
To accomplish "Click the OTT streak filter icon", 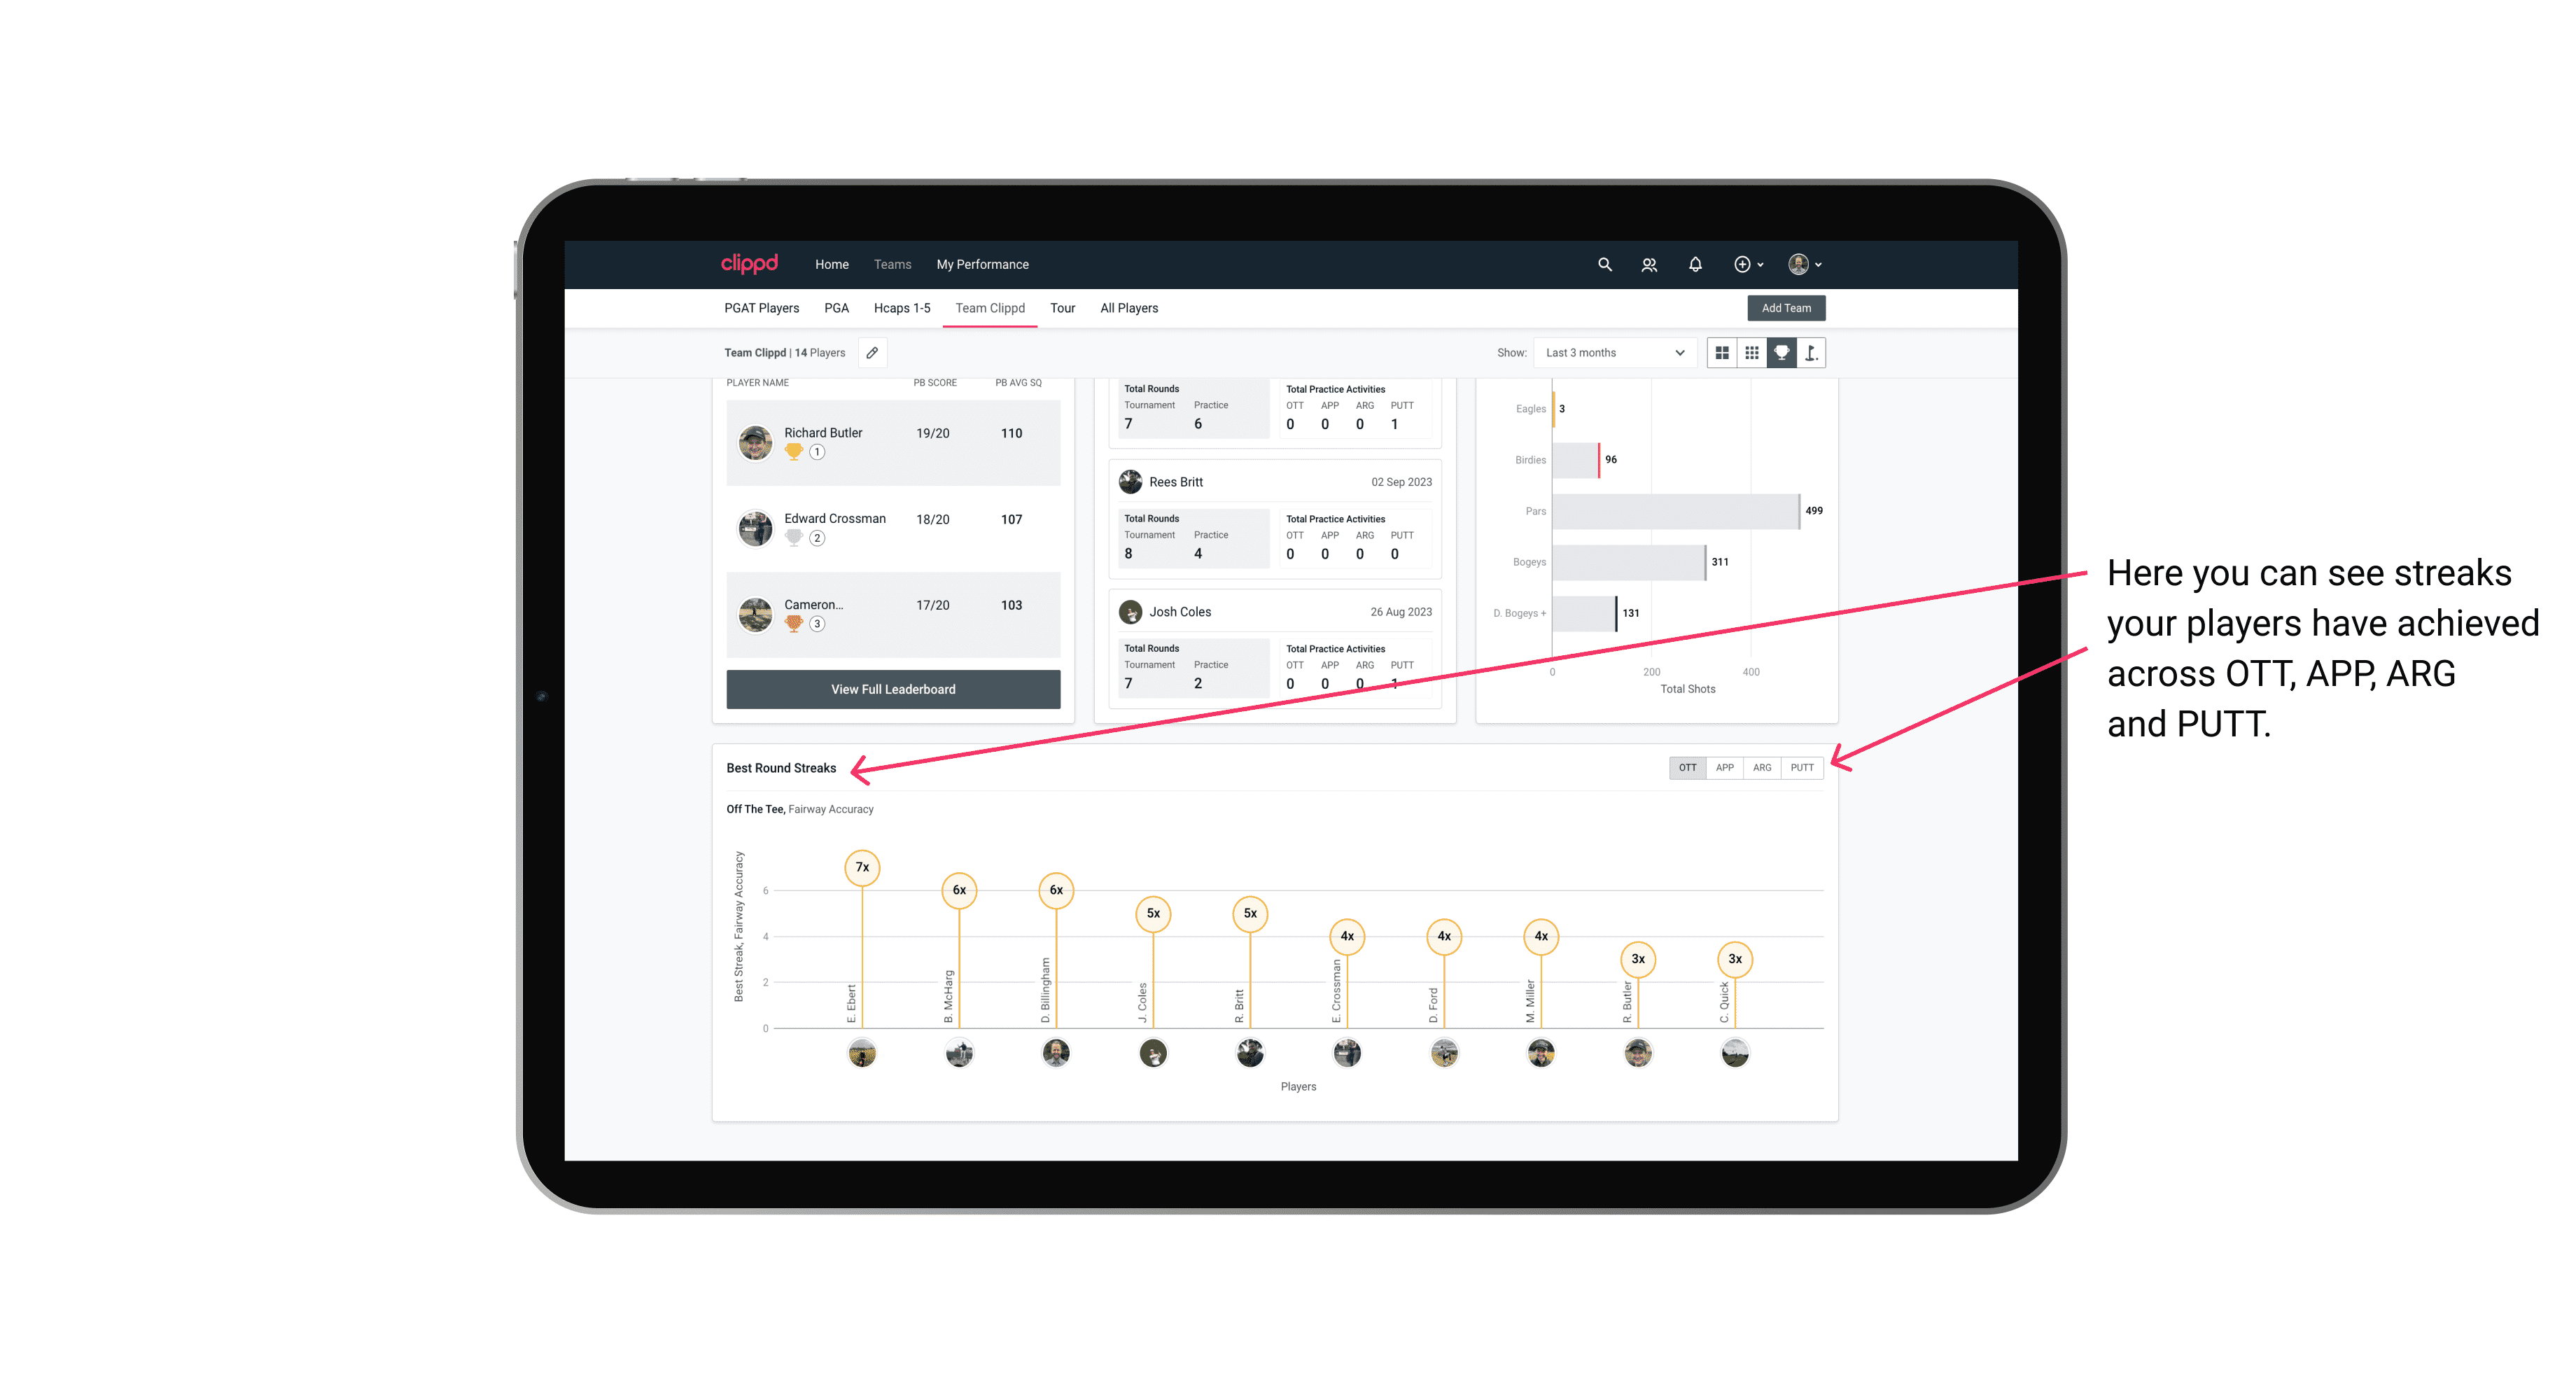I will pos(1687,766).
